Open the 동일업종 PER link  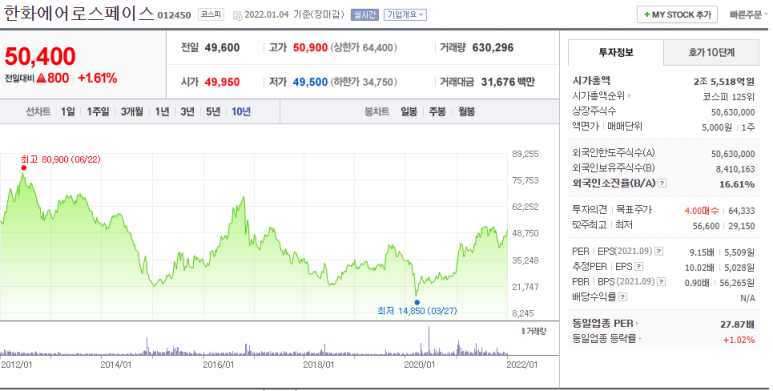[605, 324]
